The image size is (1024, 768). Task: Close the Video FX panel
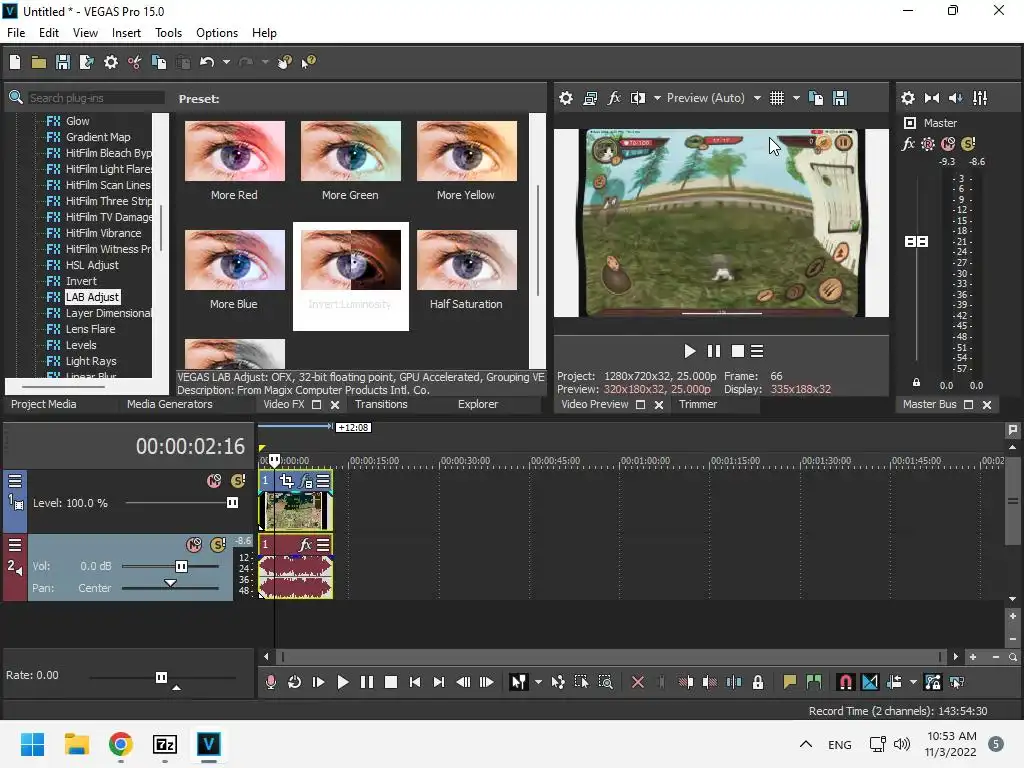pyautogui.click(x=335, y=405)
